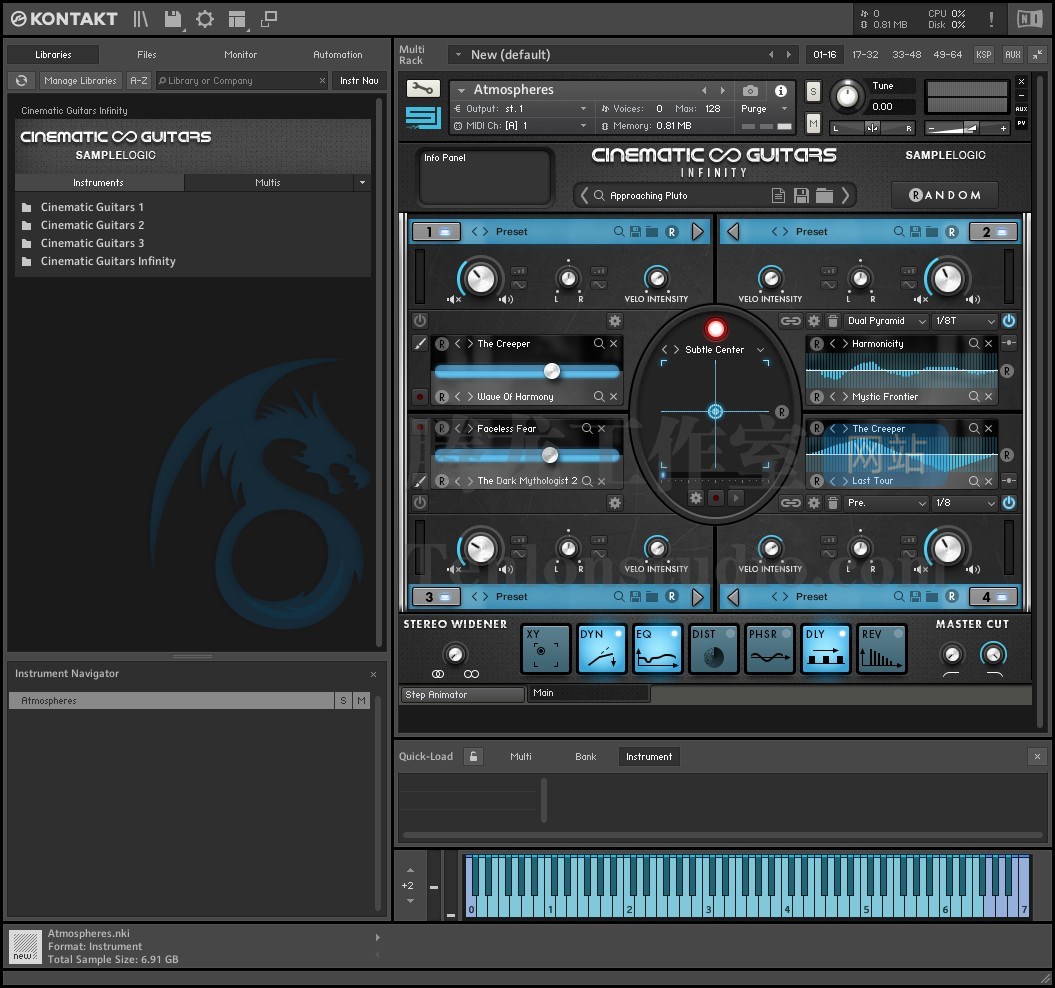The height and width of the screenshot is (988, 1055).
Task: Open Pre. pattern dropdown
Action: (x=886, y=503)
